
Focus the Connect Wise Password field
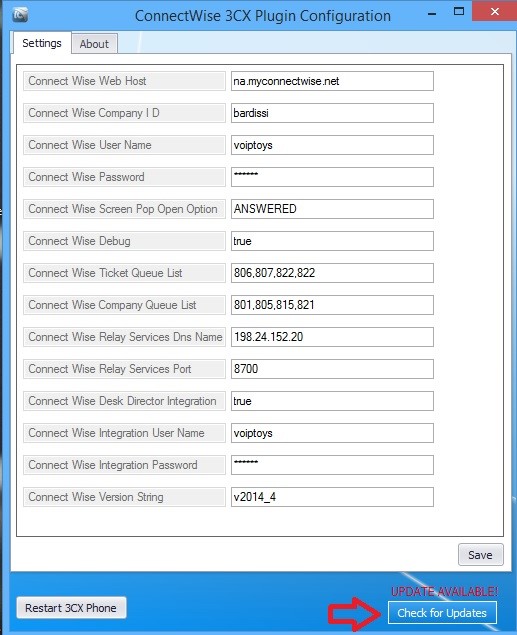[x=332, y=177]
